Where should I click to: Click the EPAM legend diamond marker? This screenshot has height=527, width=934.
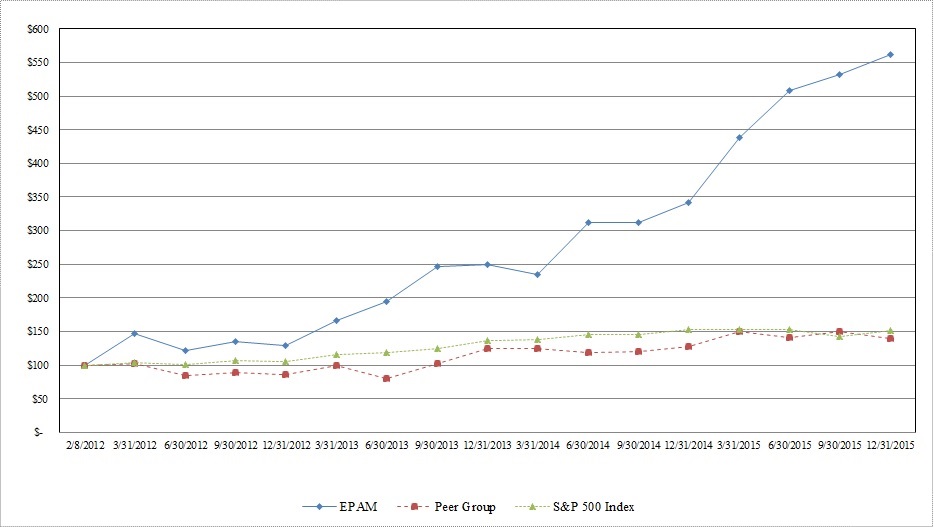click(x=319, y=507)
